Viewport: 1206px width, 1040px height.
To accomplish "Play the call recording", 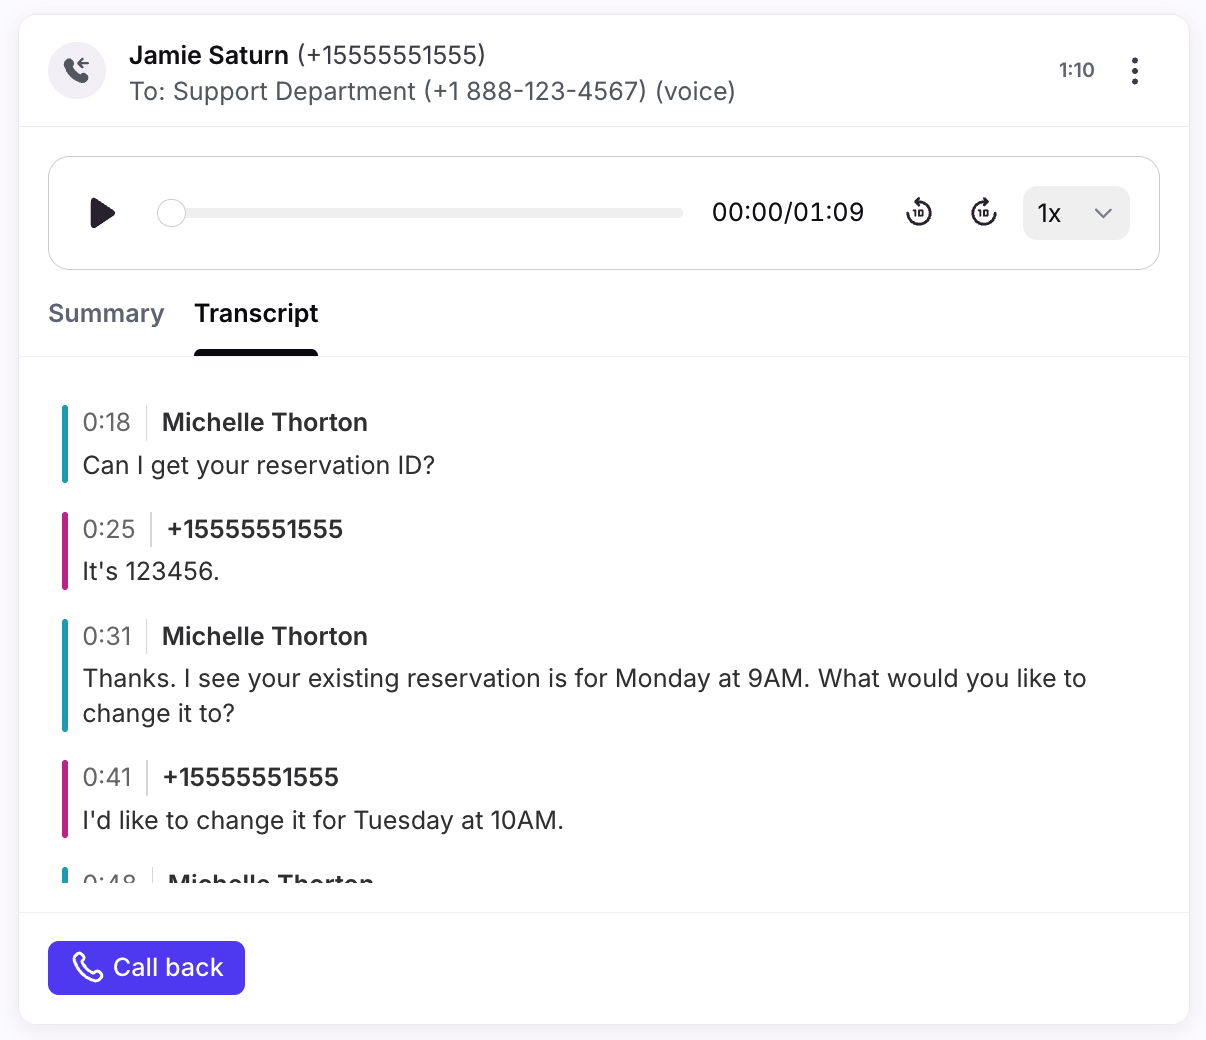I will [102, 213].
